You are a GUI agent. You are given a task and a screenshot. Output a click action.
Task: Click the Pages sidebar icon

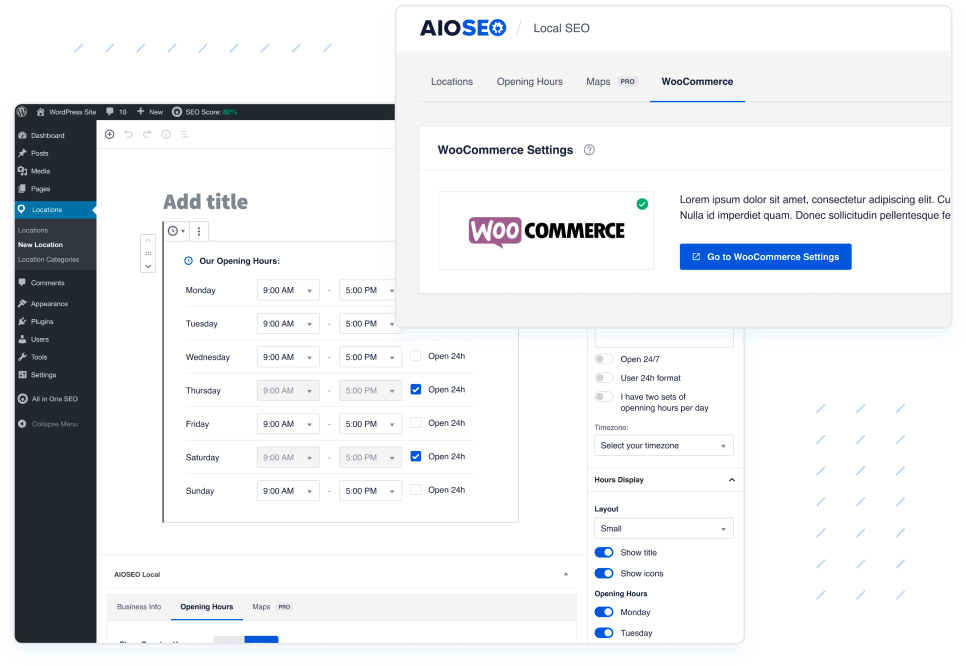click(23, 189)
